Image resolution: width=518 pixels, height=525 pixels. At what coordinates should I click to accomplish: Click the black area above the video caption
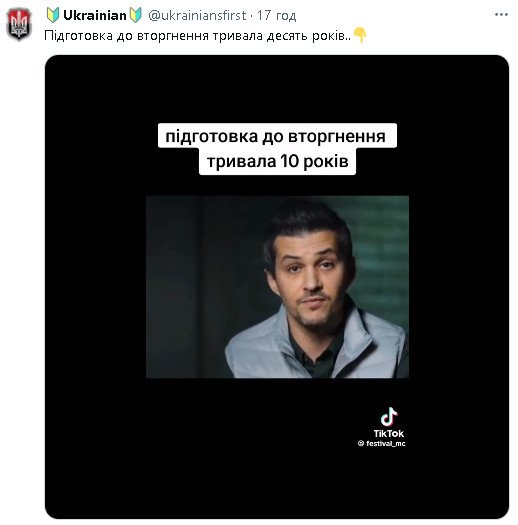[x=277, y=89]
